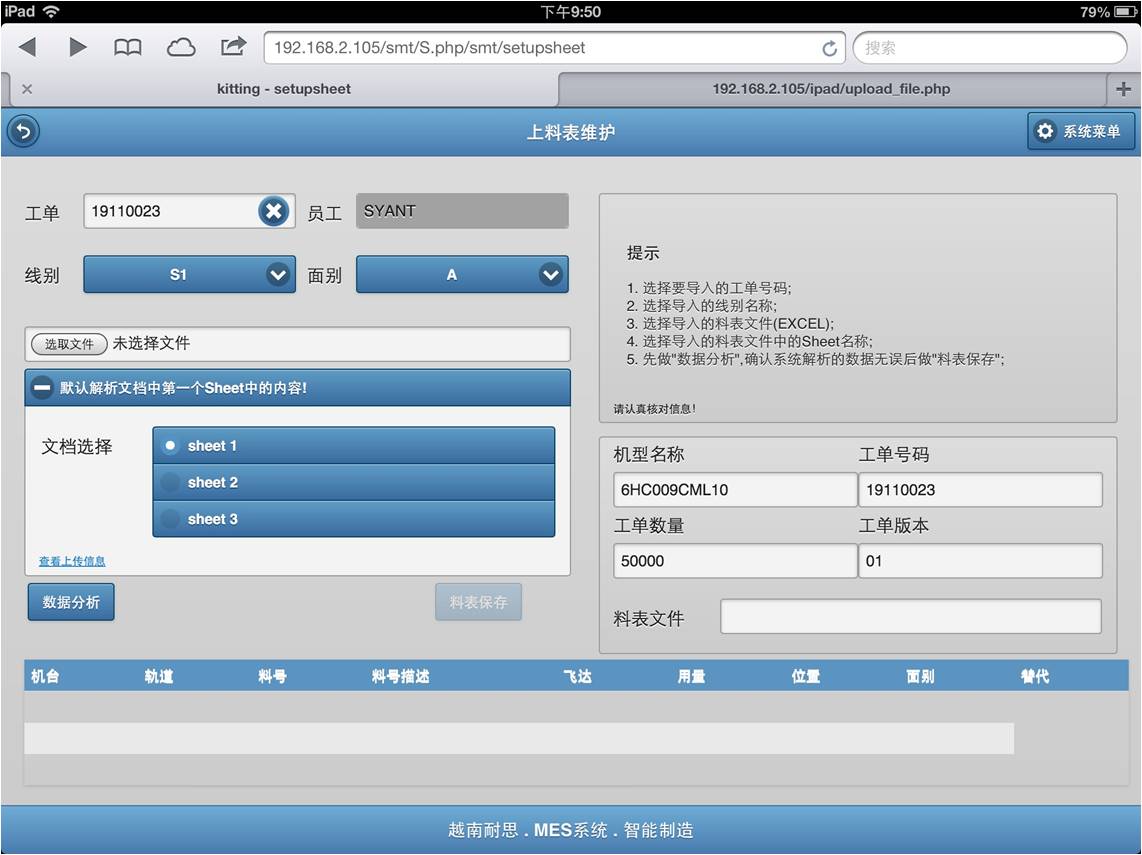Tap the 工单数量 field showing 50000
The height and width of the screenshot is (855, 1142).
735,561
